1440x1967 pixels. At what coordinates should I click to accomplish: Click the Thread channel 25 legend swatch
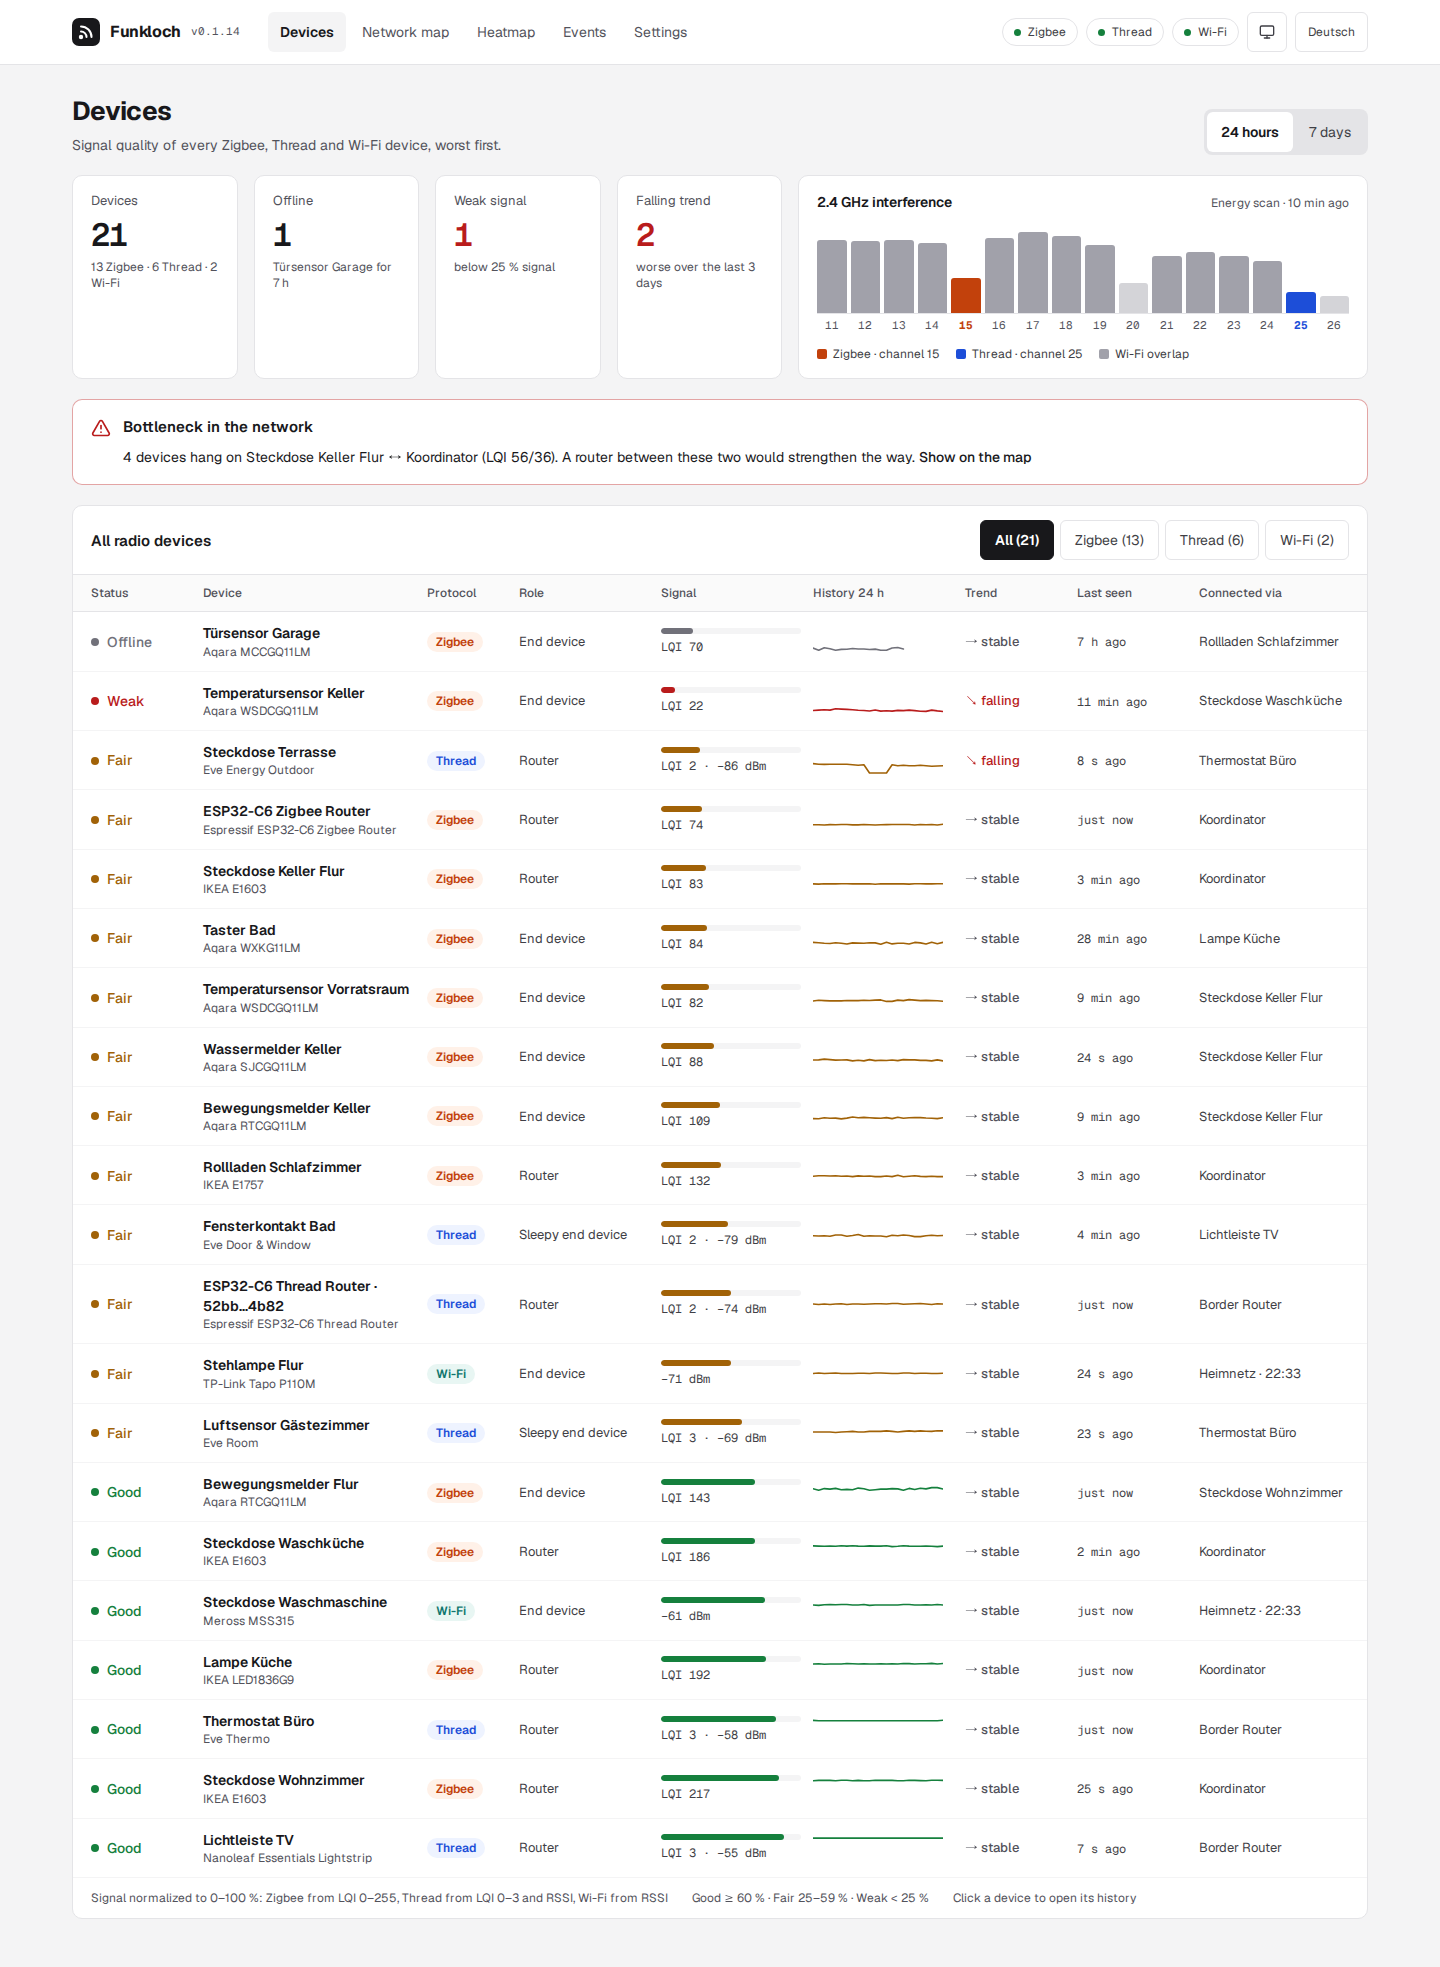coord(961,354)
